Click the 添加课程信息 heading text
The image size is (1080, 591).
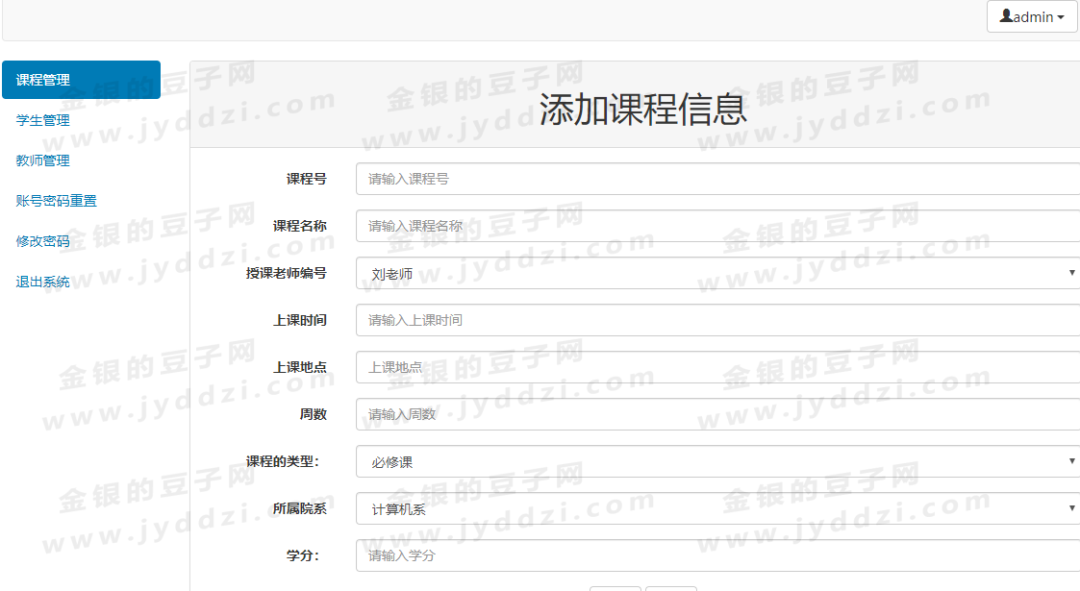(643, 110)
